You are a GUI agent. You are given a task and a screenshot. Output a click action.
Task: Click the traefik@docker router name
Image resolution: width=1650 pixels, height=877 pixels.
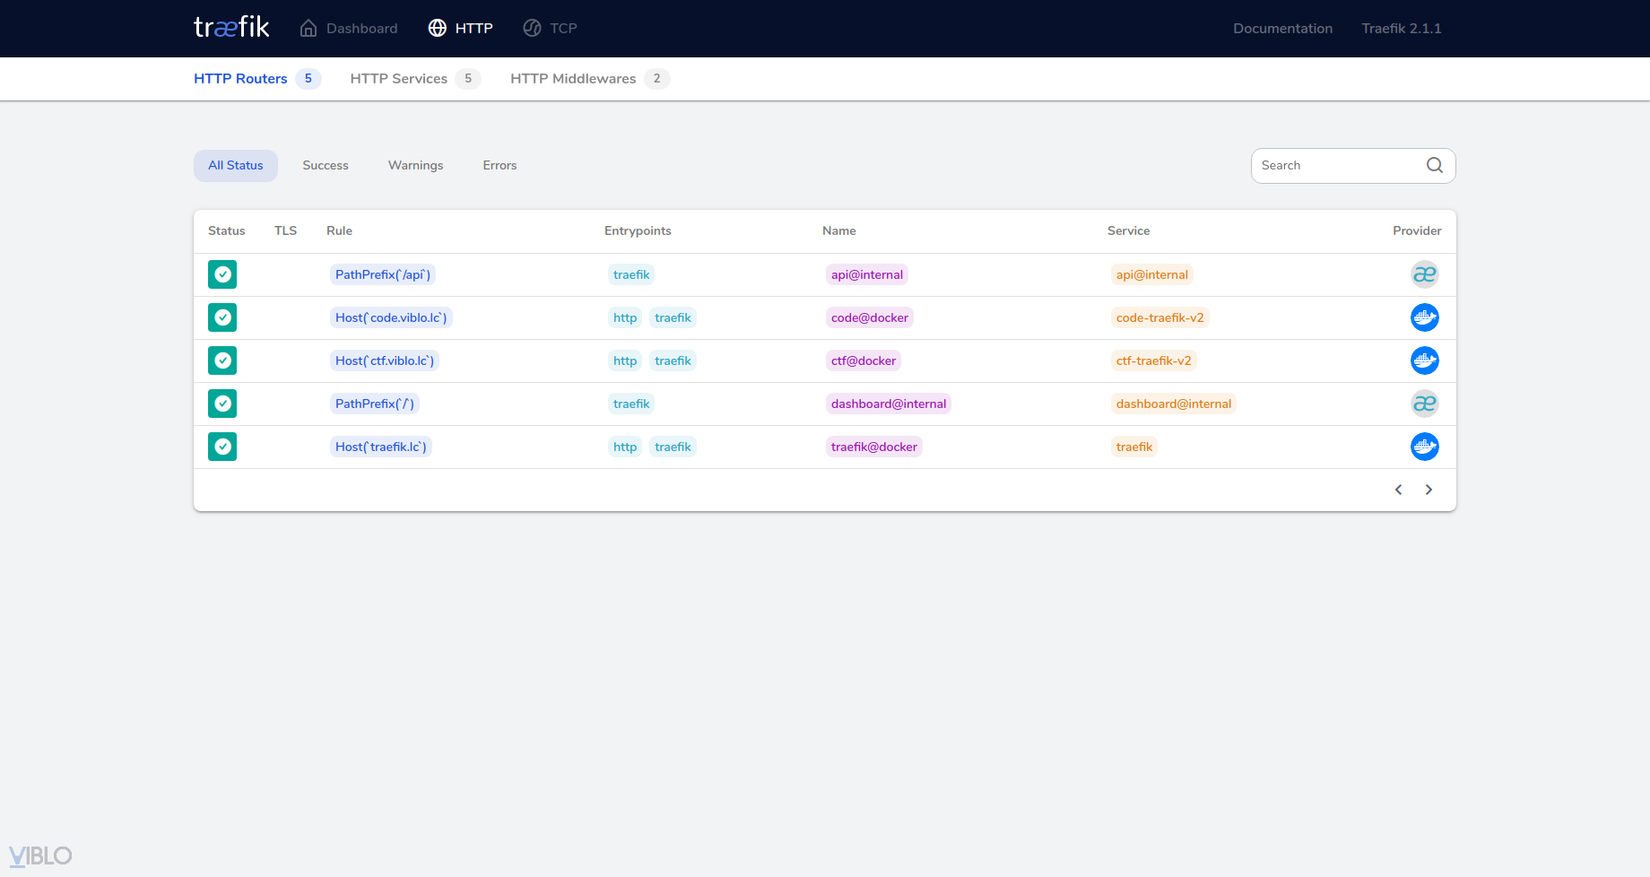pos(874,447)
